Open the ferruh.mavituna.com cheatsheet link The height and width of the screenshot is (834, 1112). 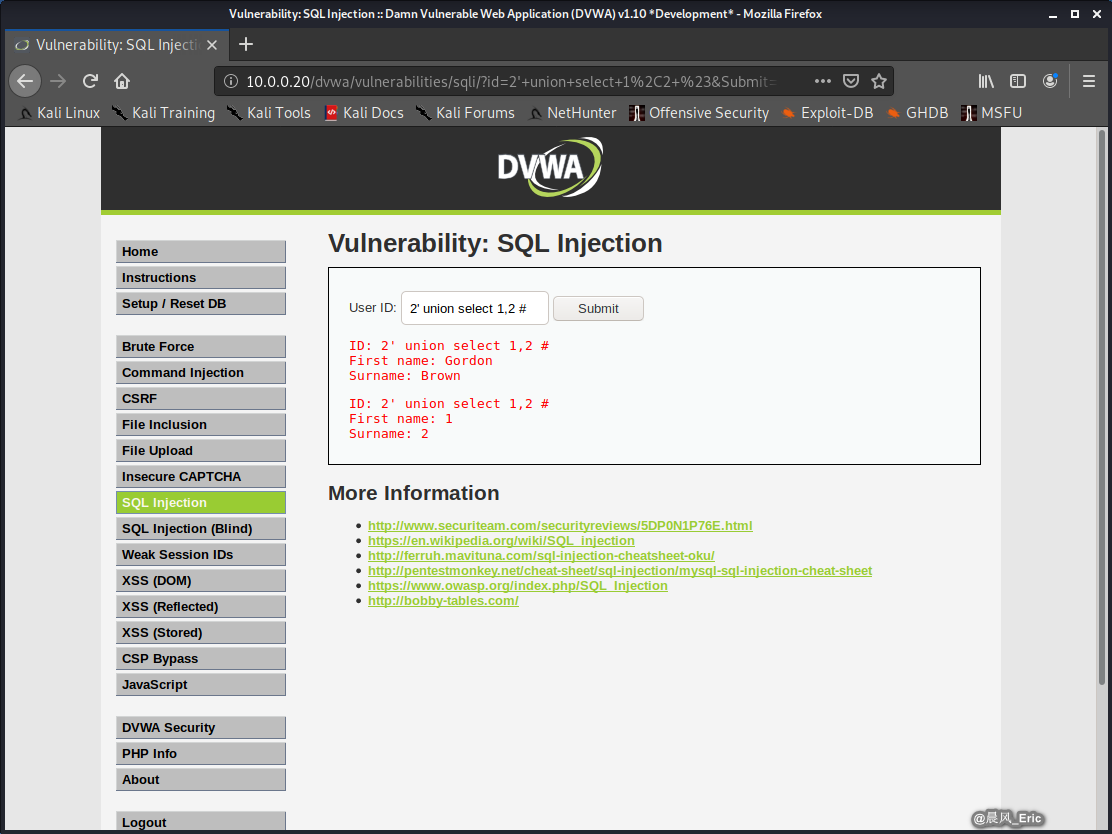[x=541, y=555]
